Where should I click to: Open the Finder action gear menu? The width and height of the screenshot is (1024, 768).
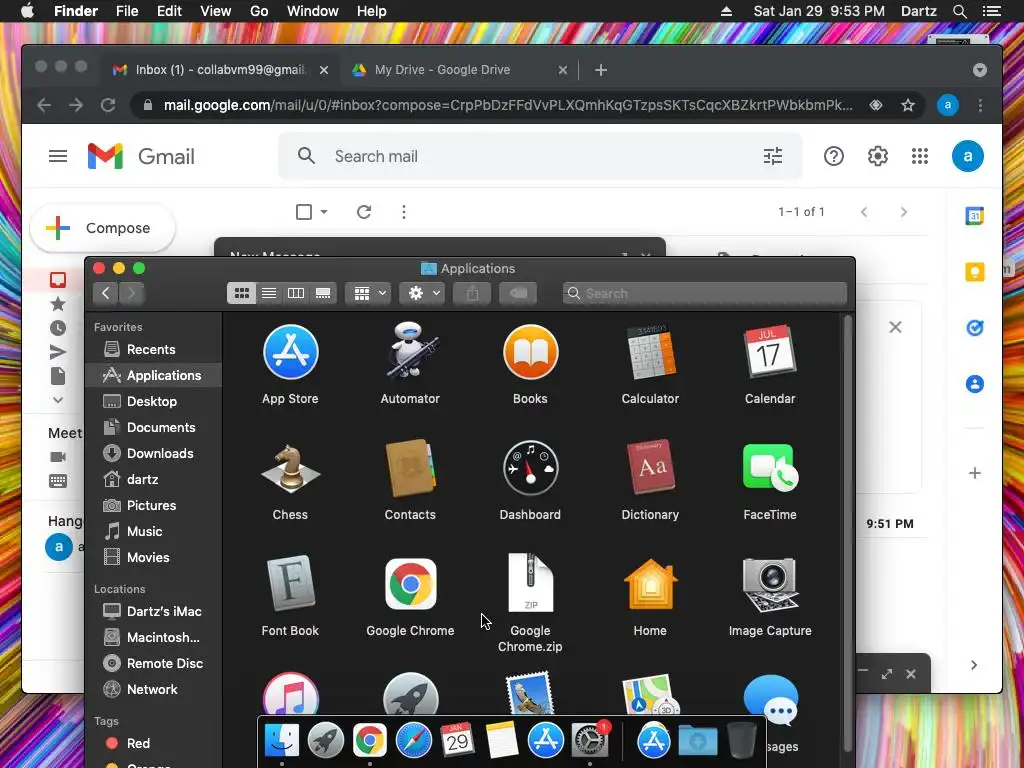(x=423, y=293)
